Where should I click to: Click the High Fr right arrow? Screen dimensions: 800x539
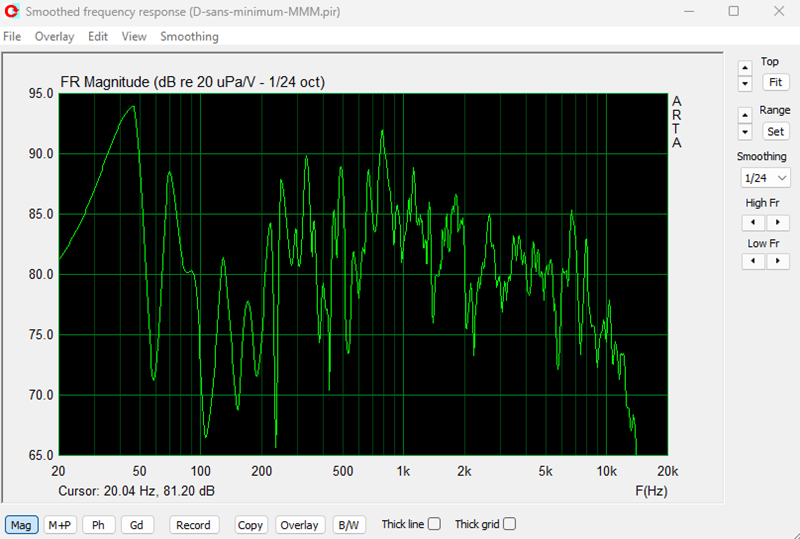coord(778,222)
